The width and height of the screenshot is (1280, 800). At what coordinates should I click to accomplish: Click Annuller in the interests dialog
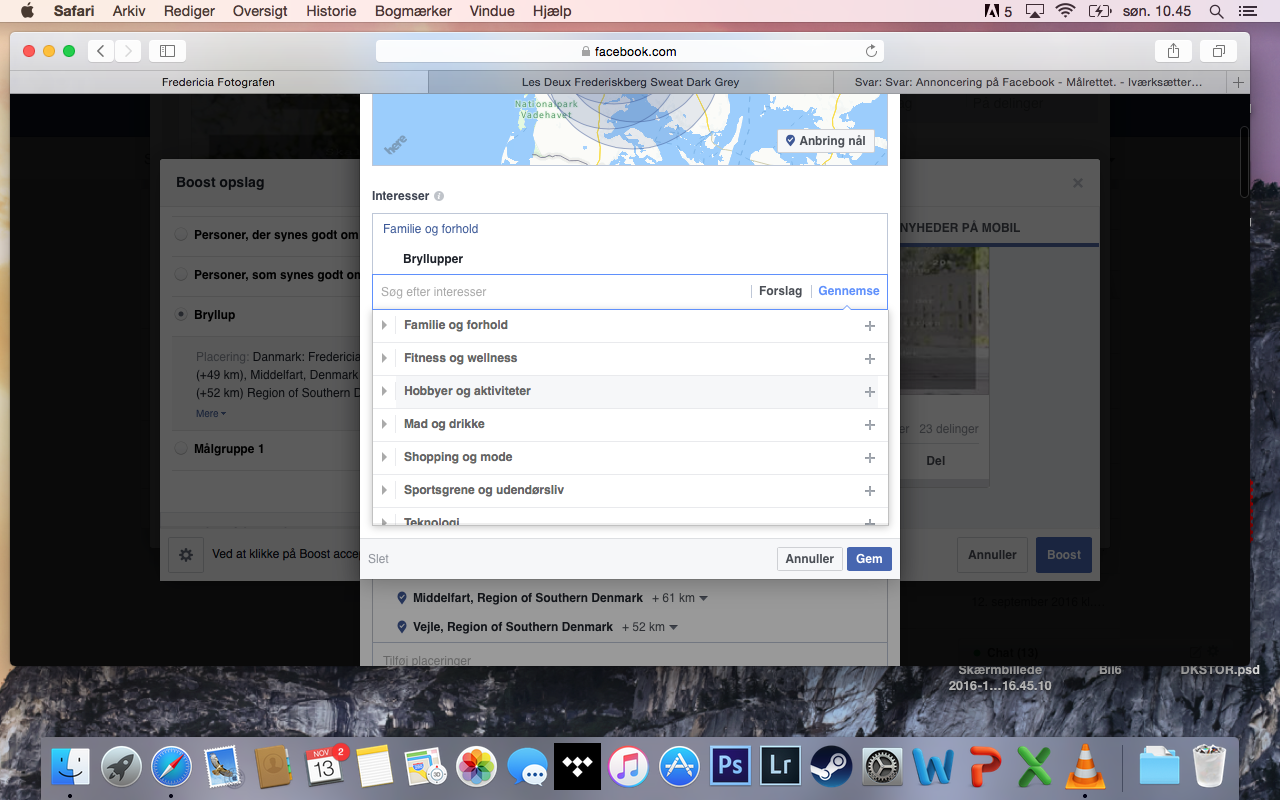[x=810, y=559]
